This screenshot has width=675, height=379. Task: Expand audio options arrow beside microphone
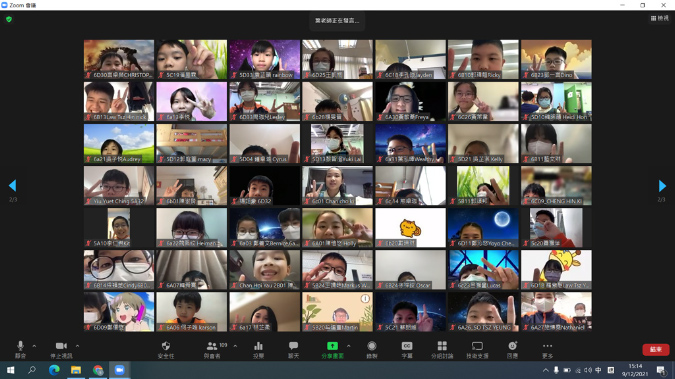(34, 346)
